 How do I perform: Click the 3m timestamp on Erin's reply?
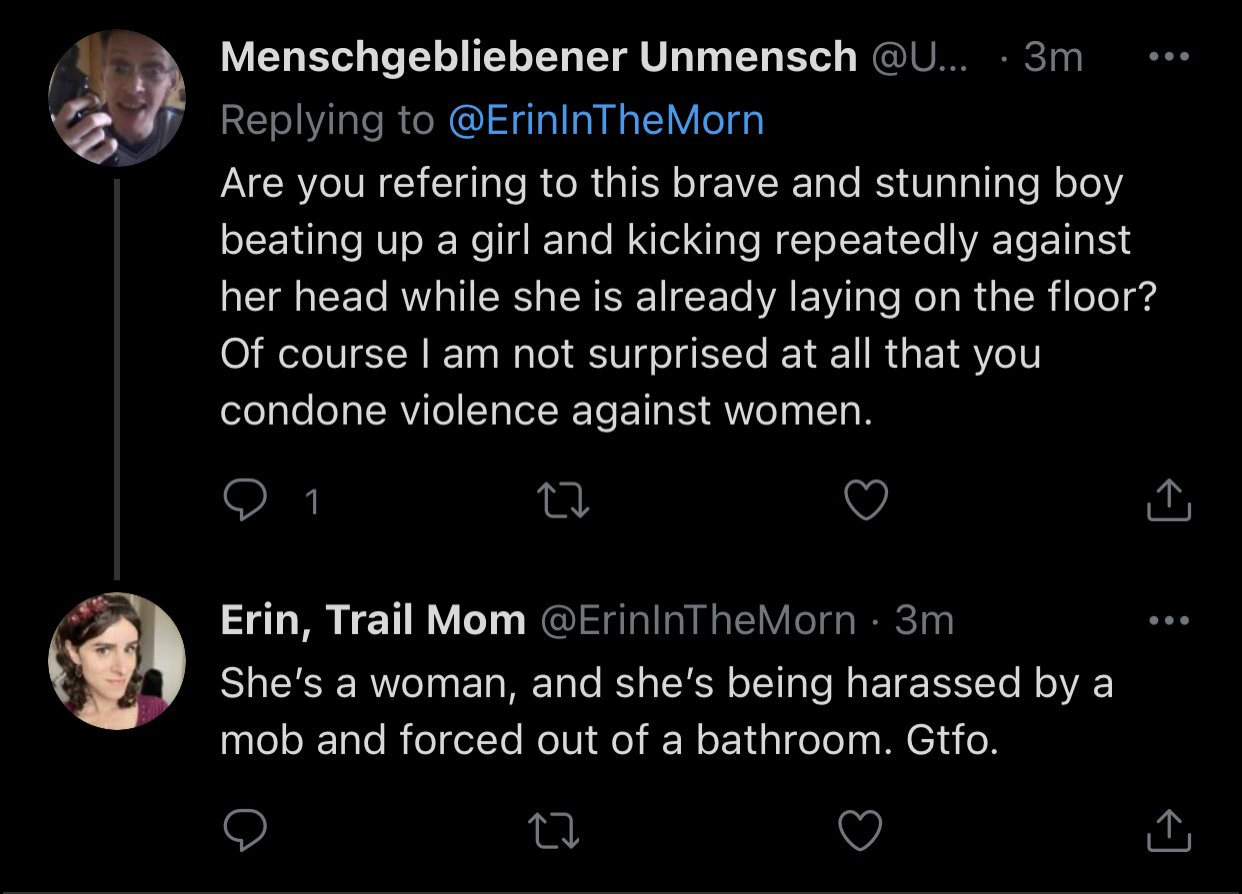924,621
